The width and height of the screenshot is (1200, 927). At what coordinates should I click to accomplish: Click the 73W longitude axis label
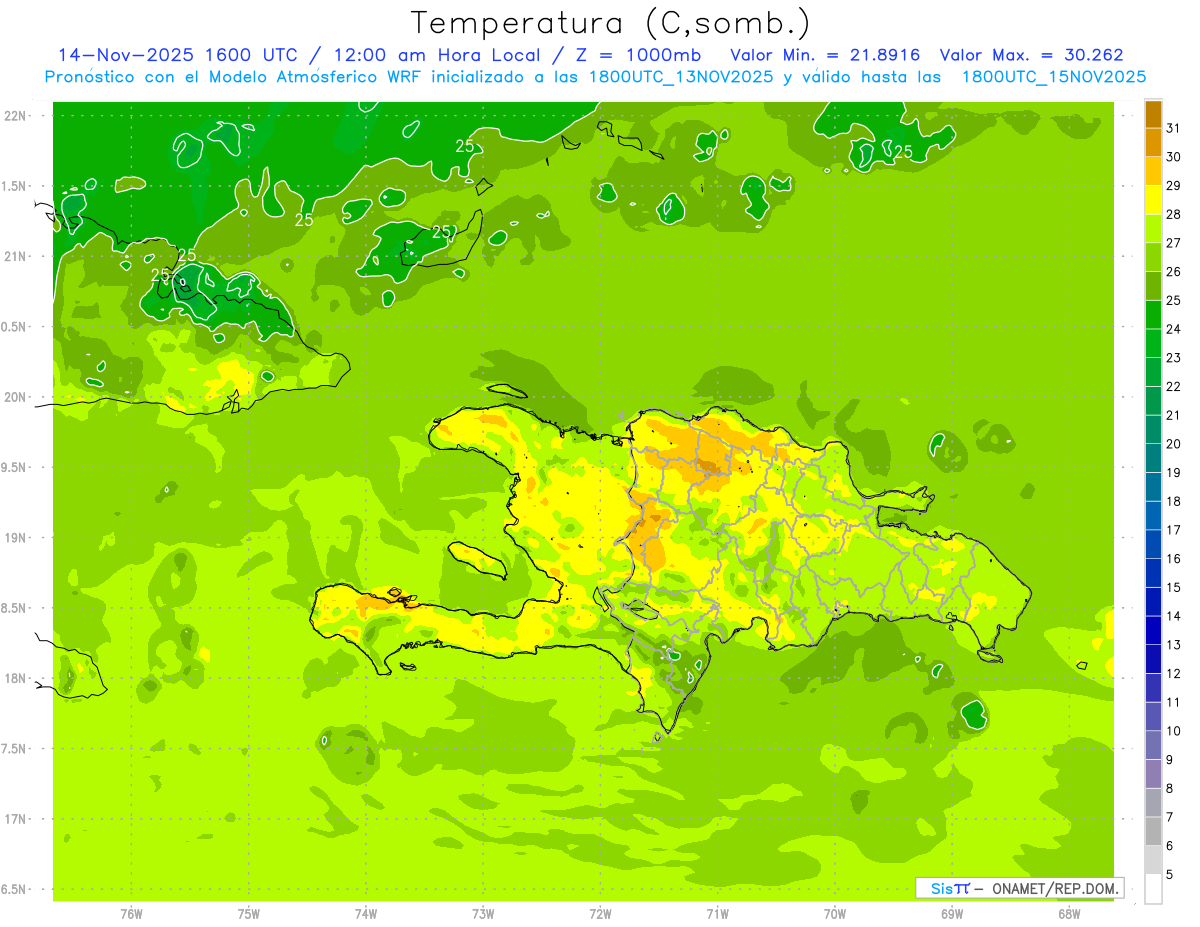[x=483, y=914]
